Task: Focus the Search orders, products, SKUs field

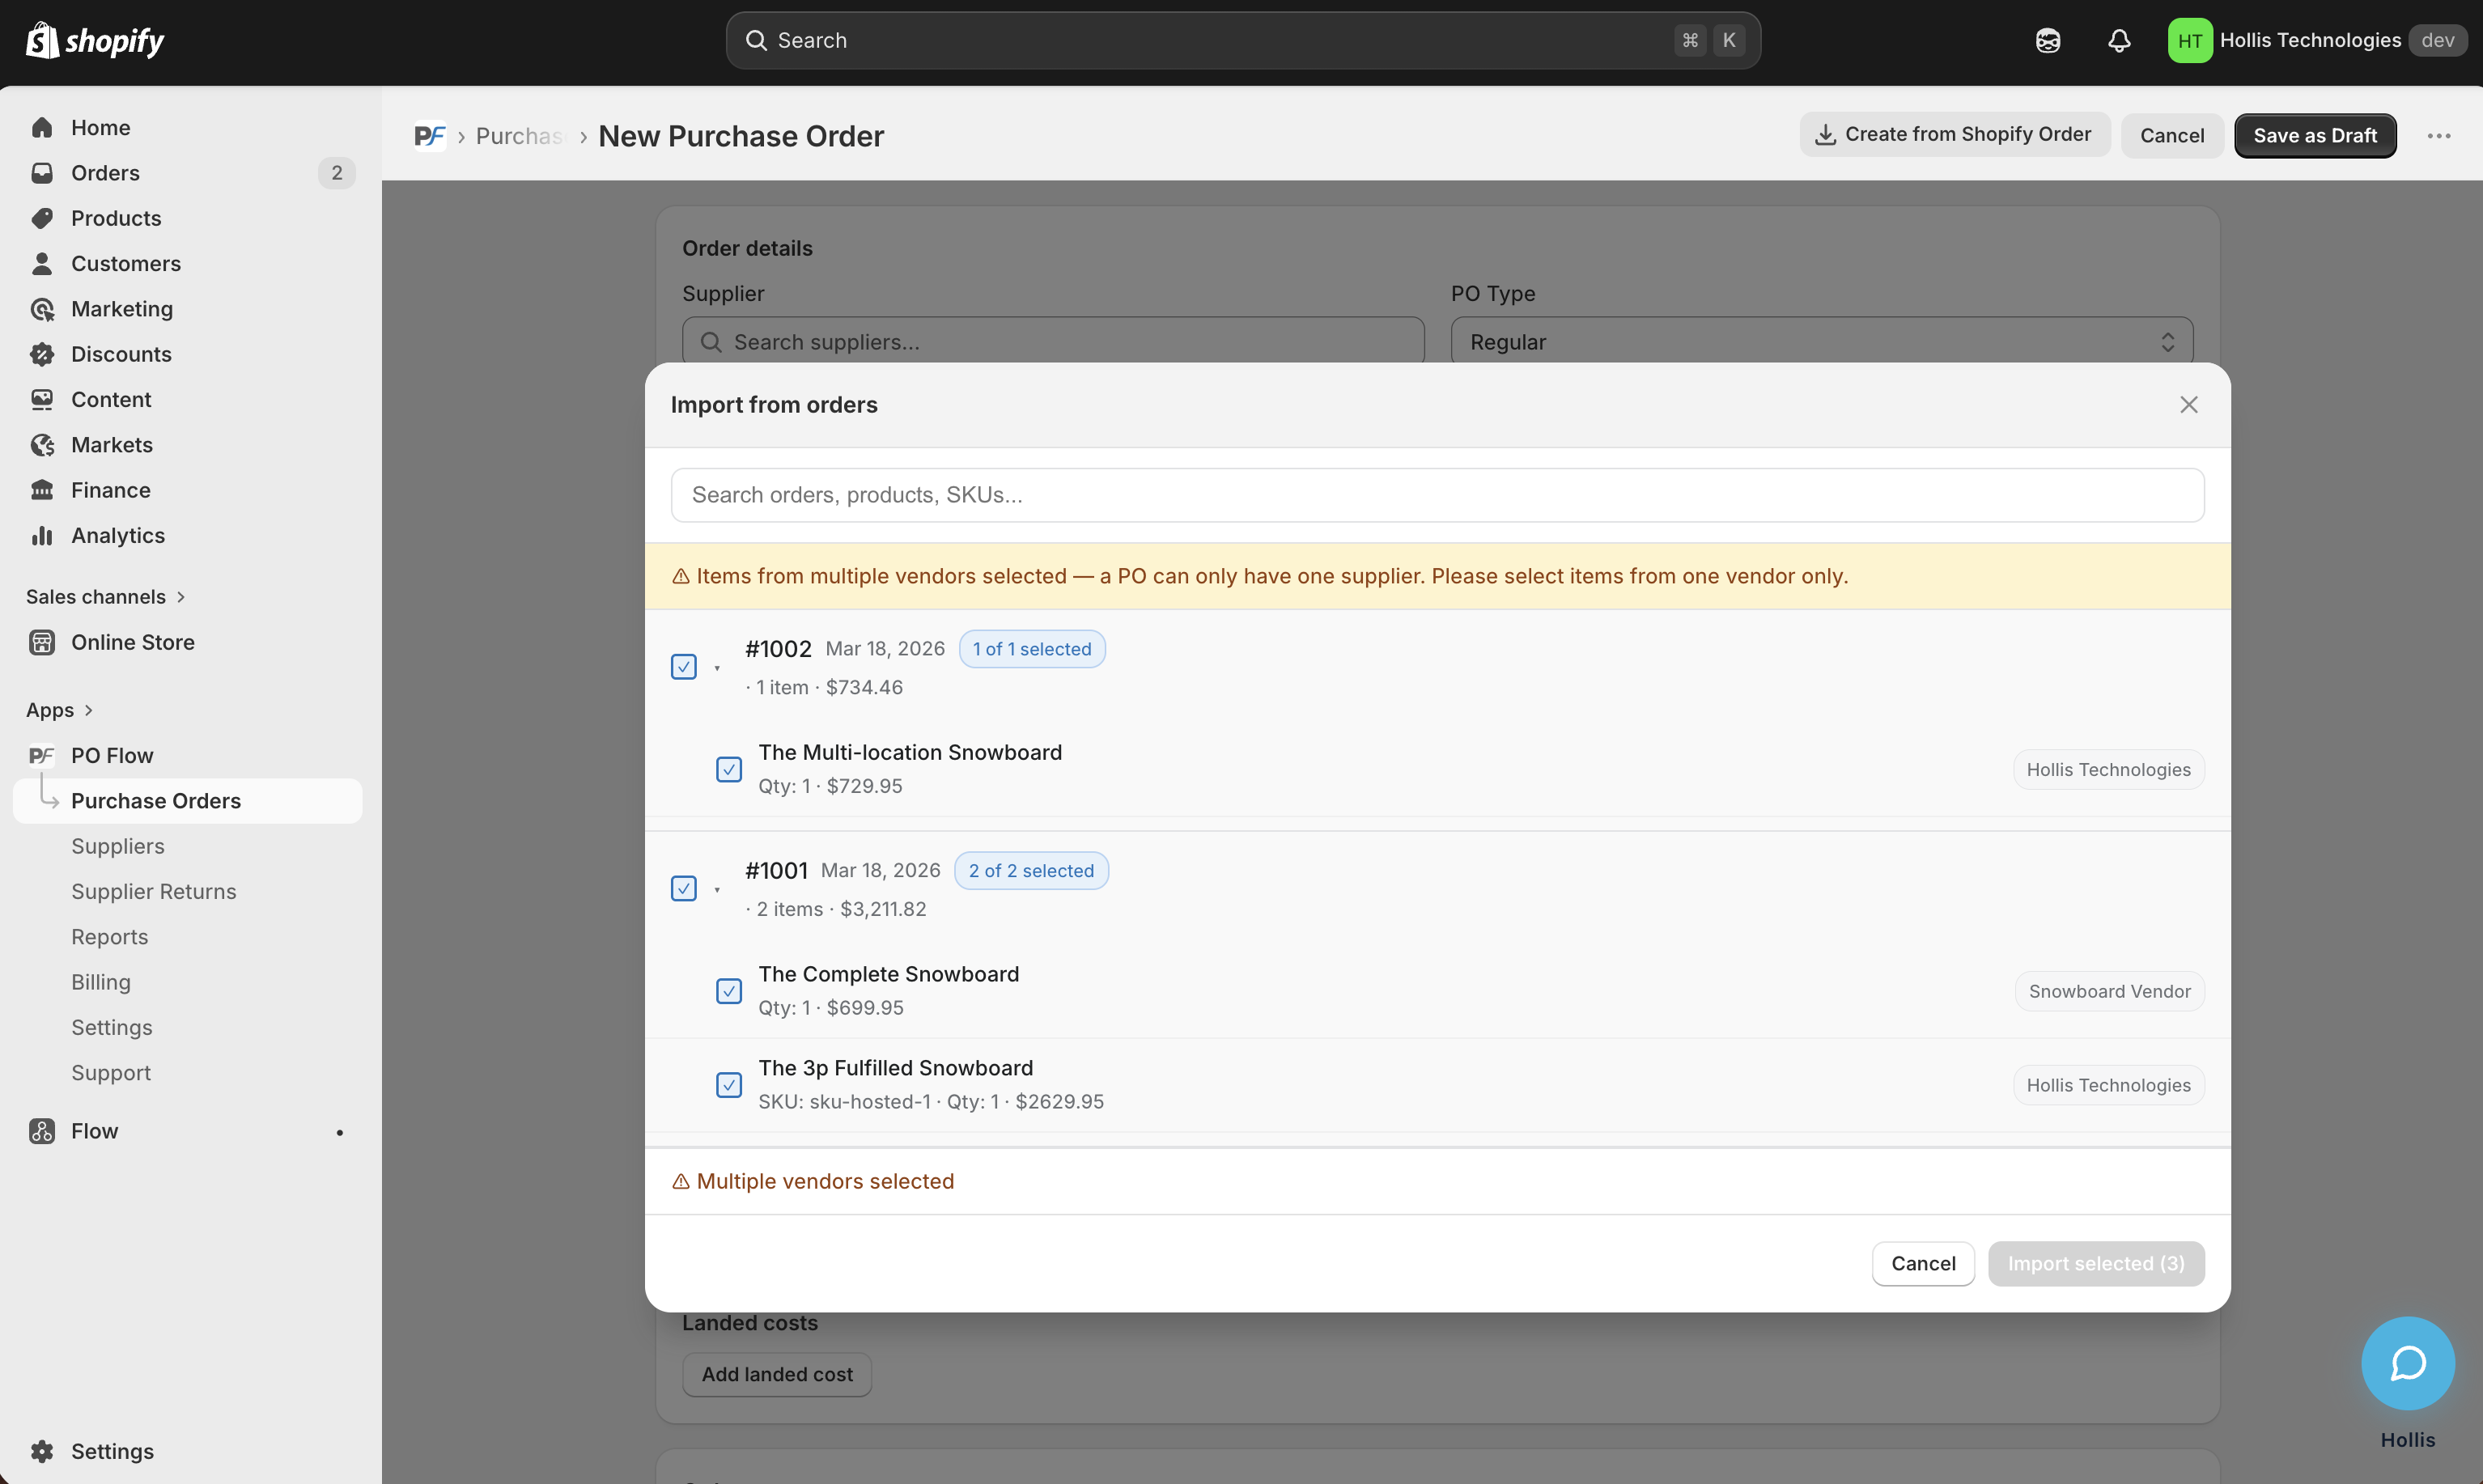Action: tap(1436, 495)
